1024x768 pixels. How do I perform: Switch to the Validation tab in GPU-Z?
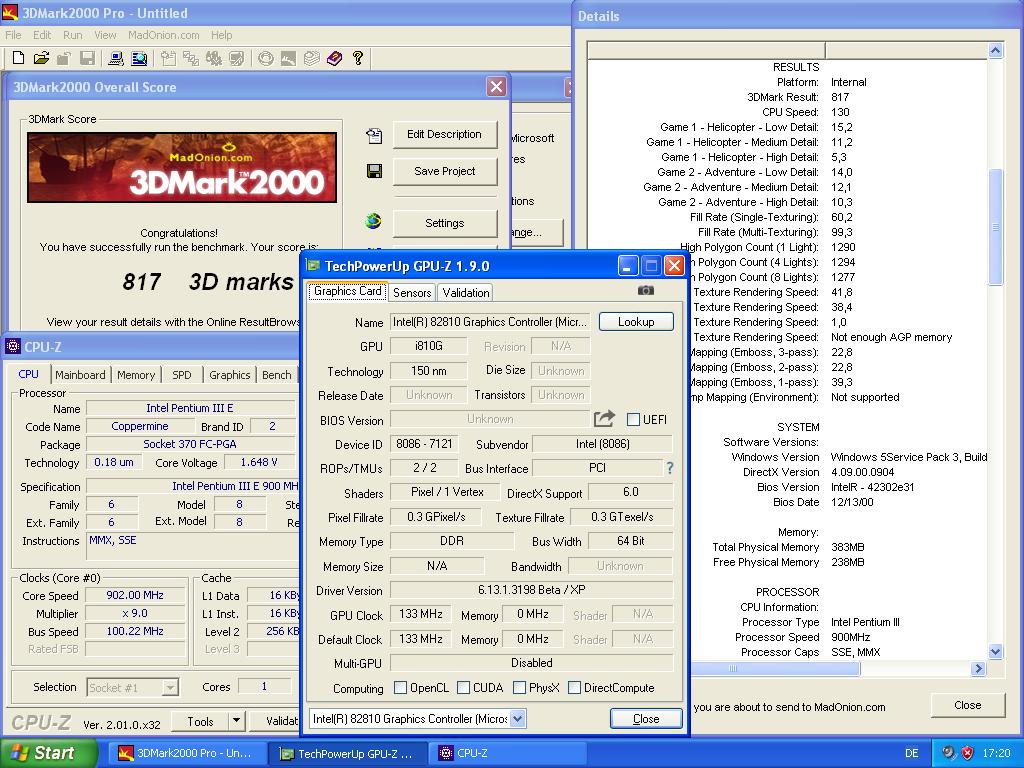466,293
